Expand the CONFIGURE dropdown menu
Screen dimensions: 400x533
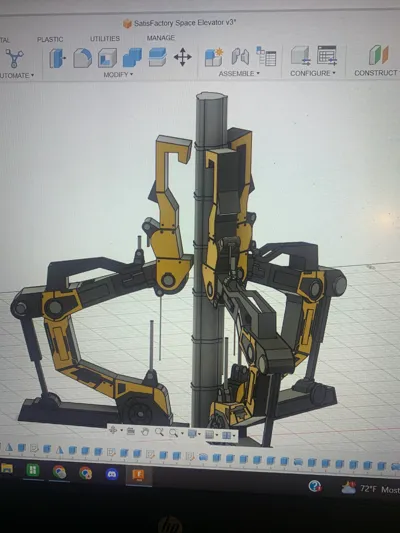[313, 73]
